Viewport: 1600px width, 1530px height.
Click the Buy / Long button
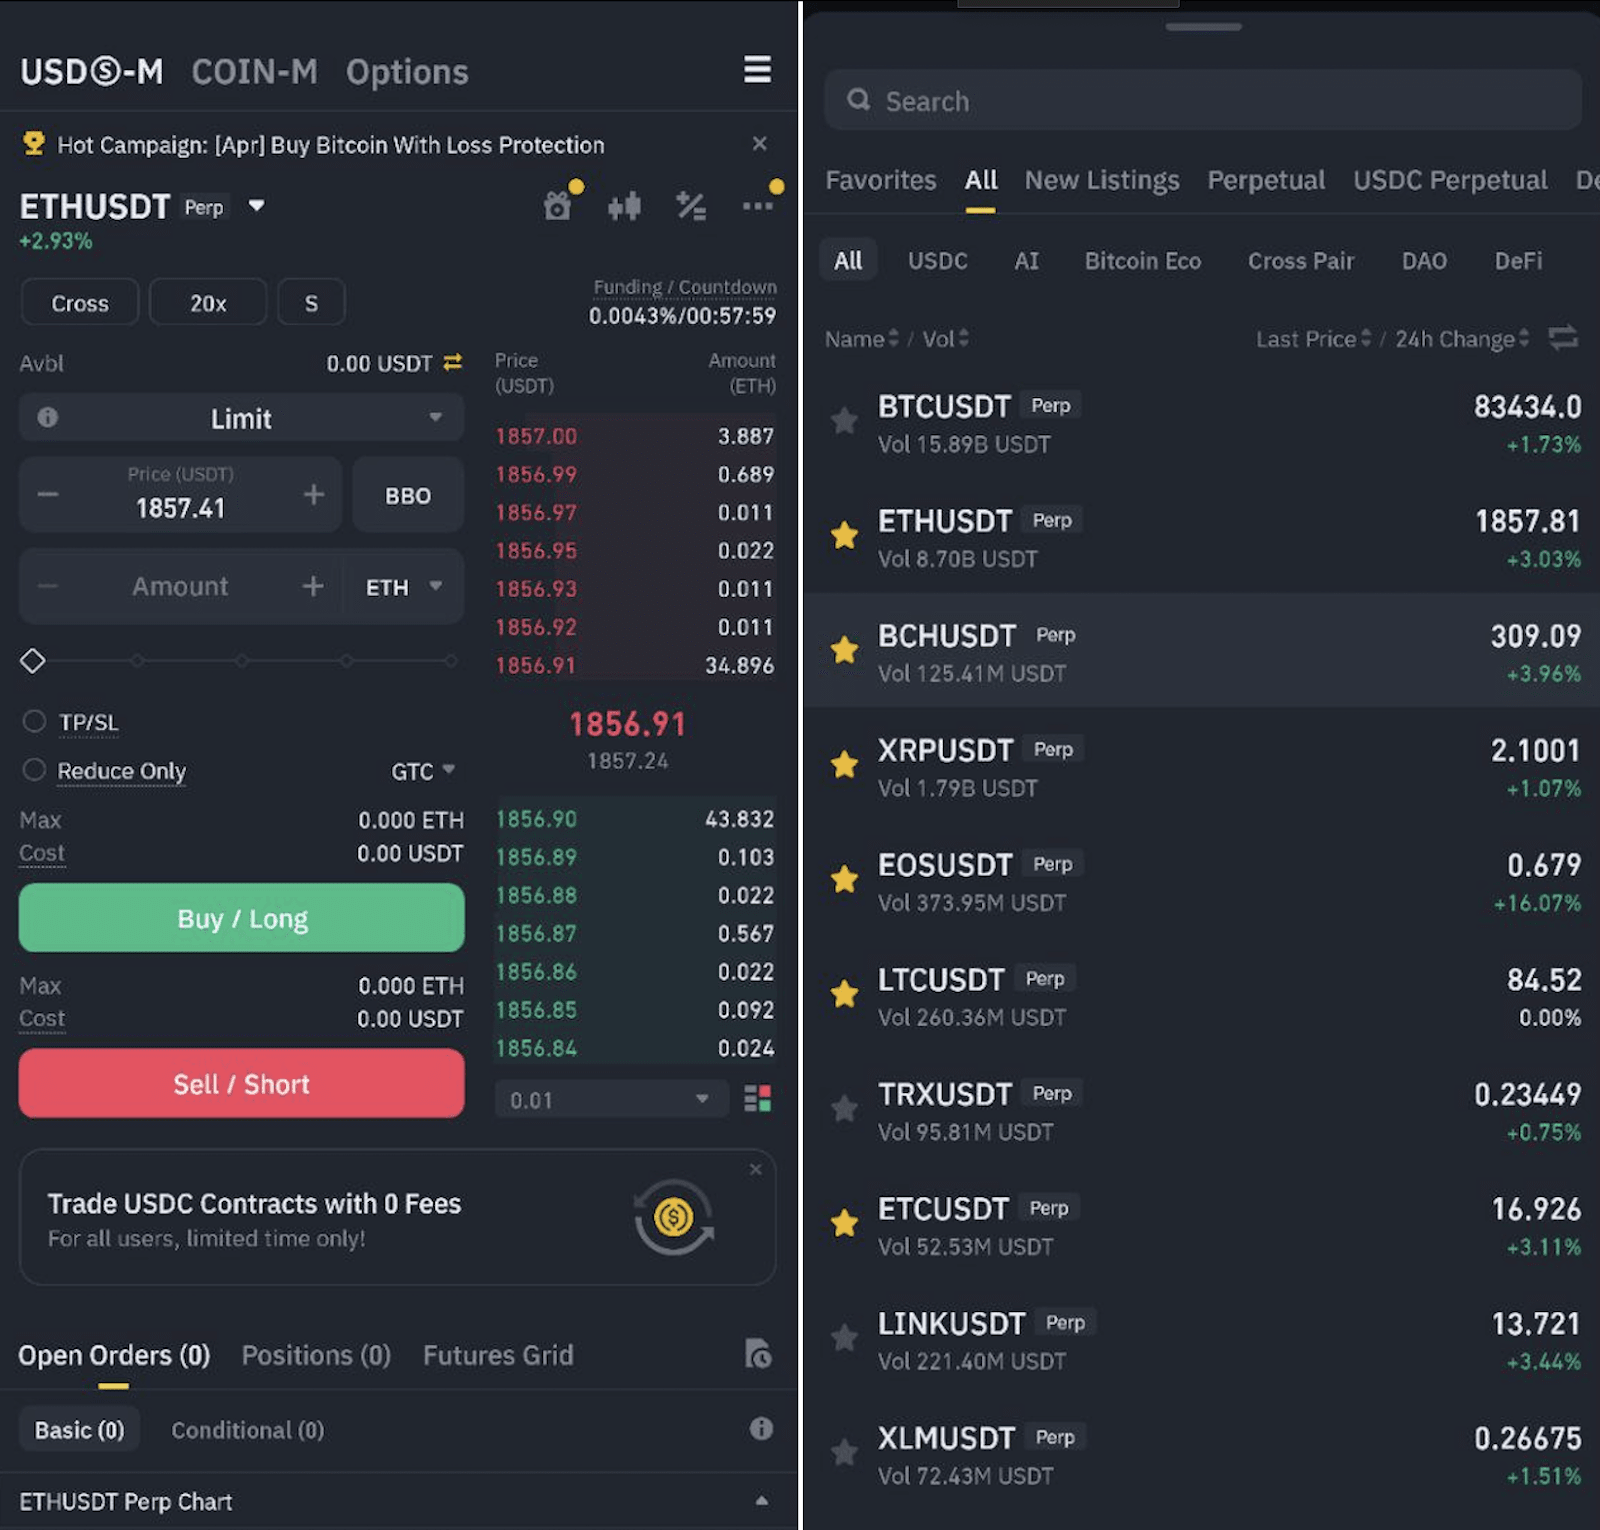[x=240, y=917]
